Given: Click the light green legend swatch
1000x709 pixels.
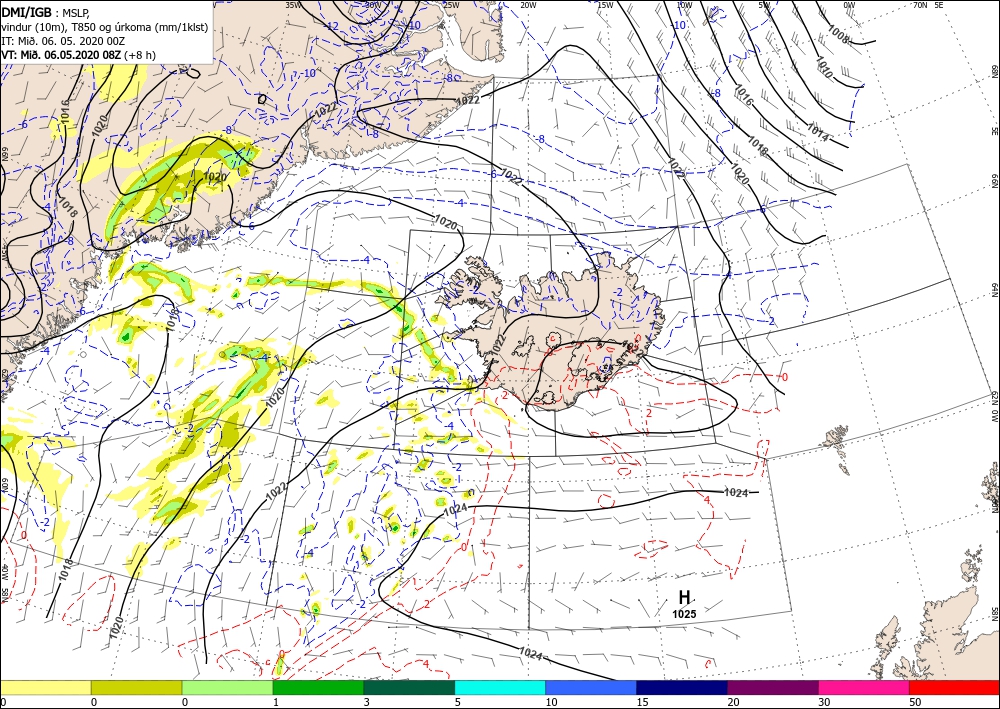Looking at the screenshot, I should click(x=227, y=687).
